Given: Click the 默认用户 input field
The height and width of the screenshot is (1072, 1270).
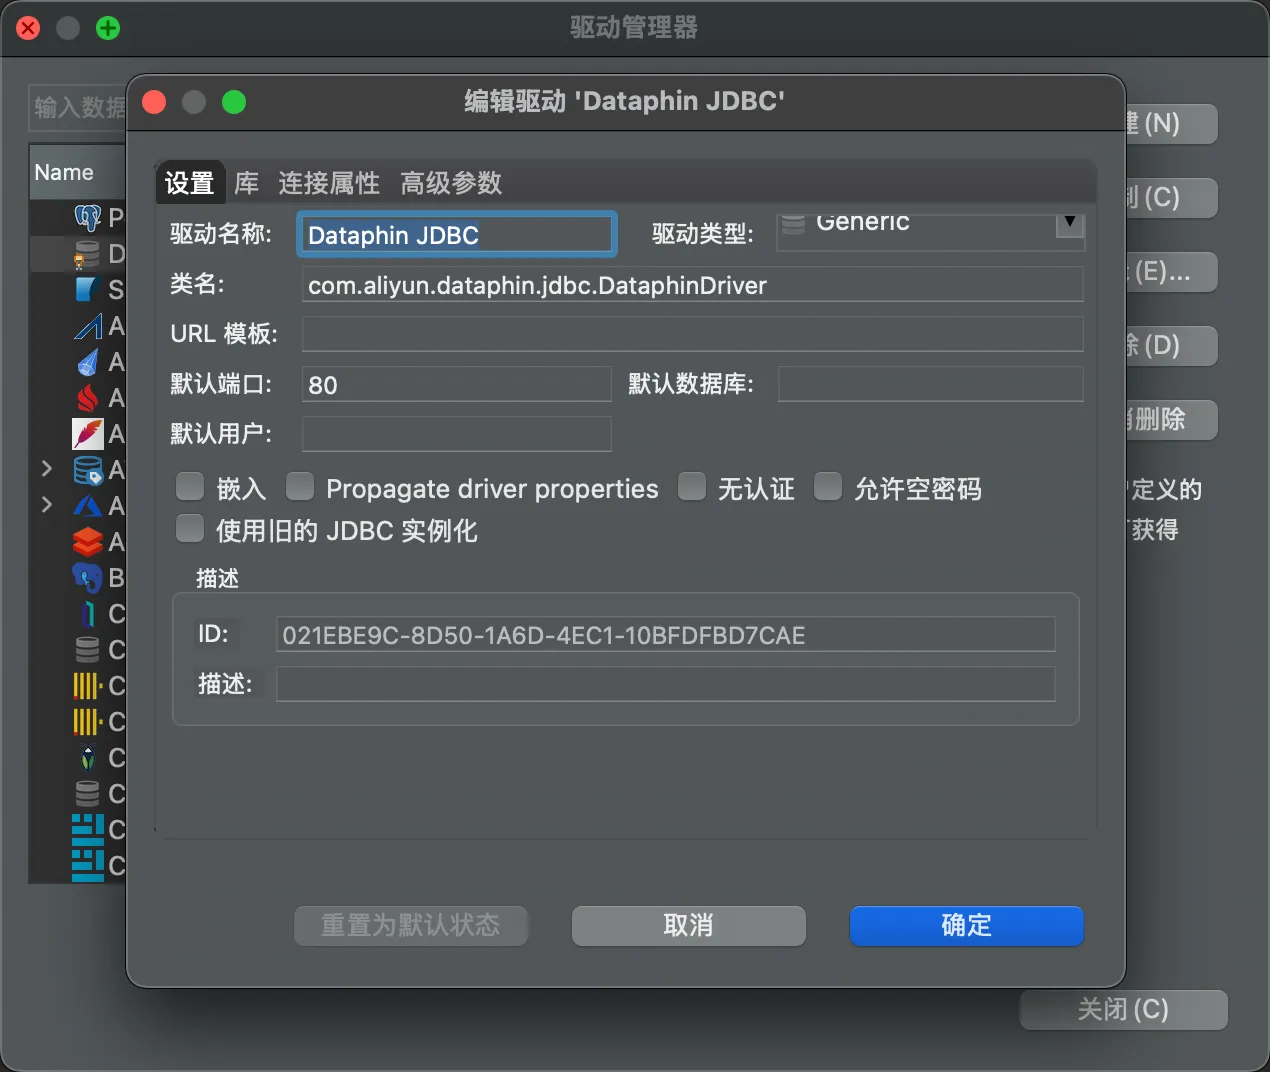Looking at the screenshot, I should tap(456, 434).
